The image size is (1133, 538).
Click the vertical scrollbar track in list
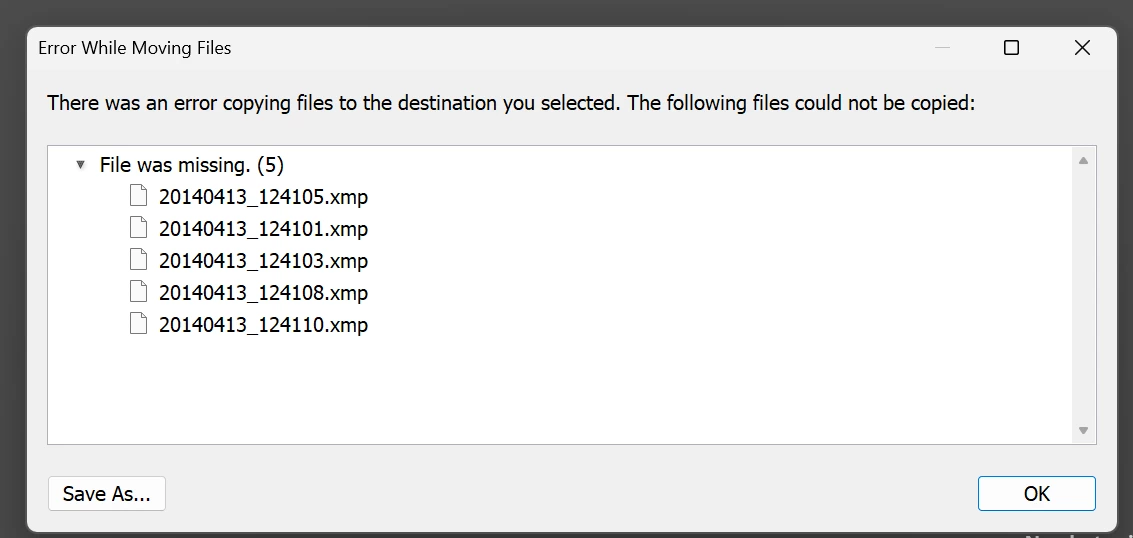click(x=1083, y=295)
